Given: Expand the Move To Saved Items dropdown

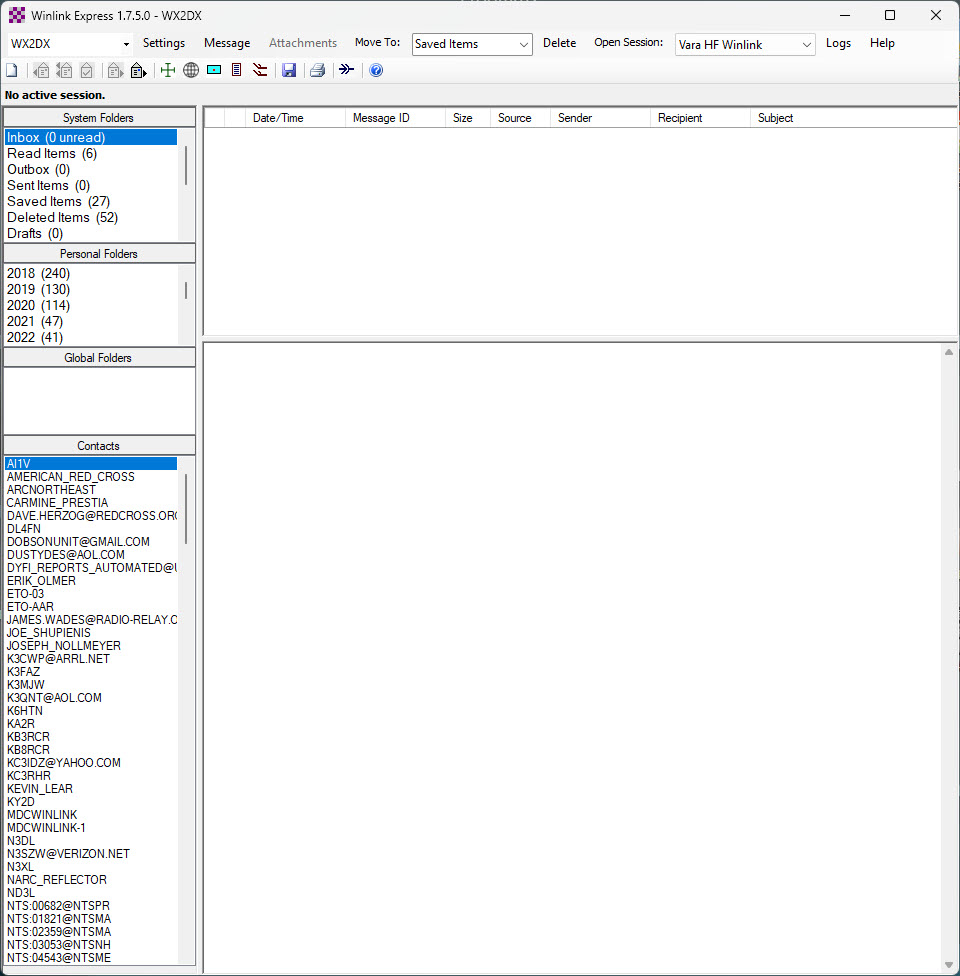Looking at the screenshot, I should pyautogui.click(x=524, y=44).
